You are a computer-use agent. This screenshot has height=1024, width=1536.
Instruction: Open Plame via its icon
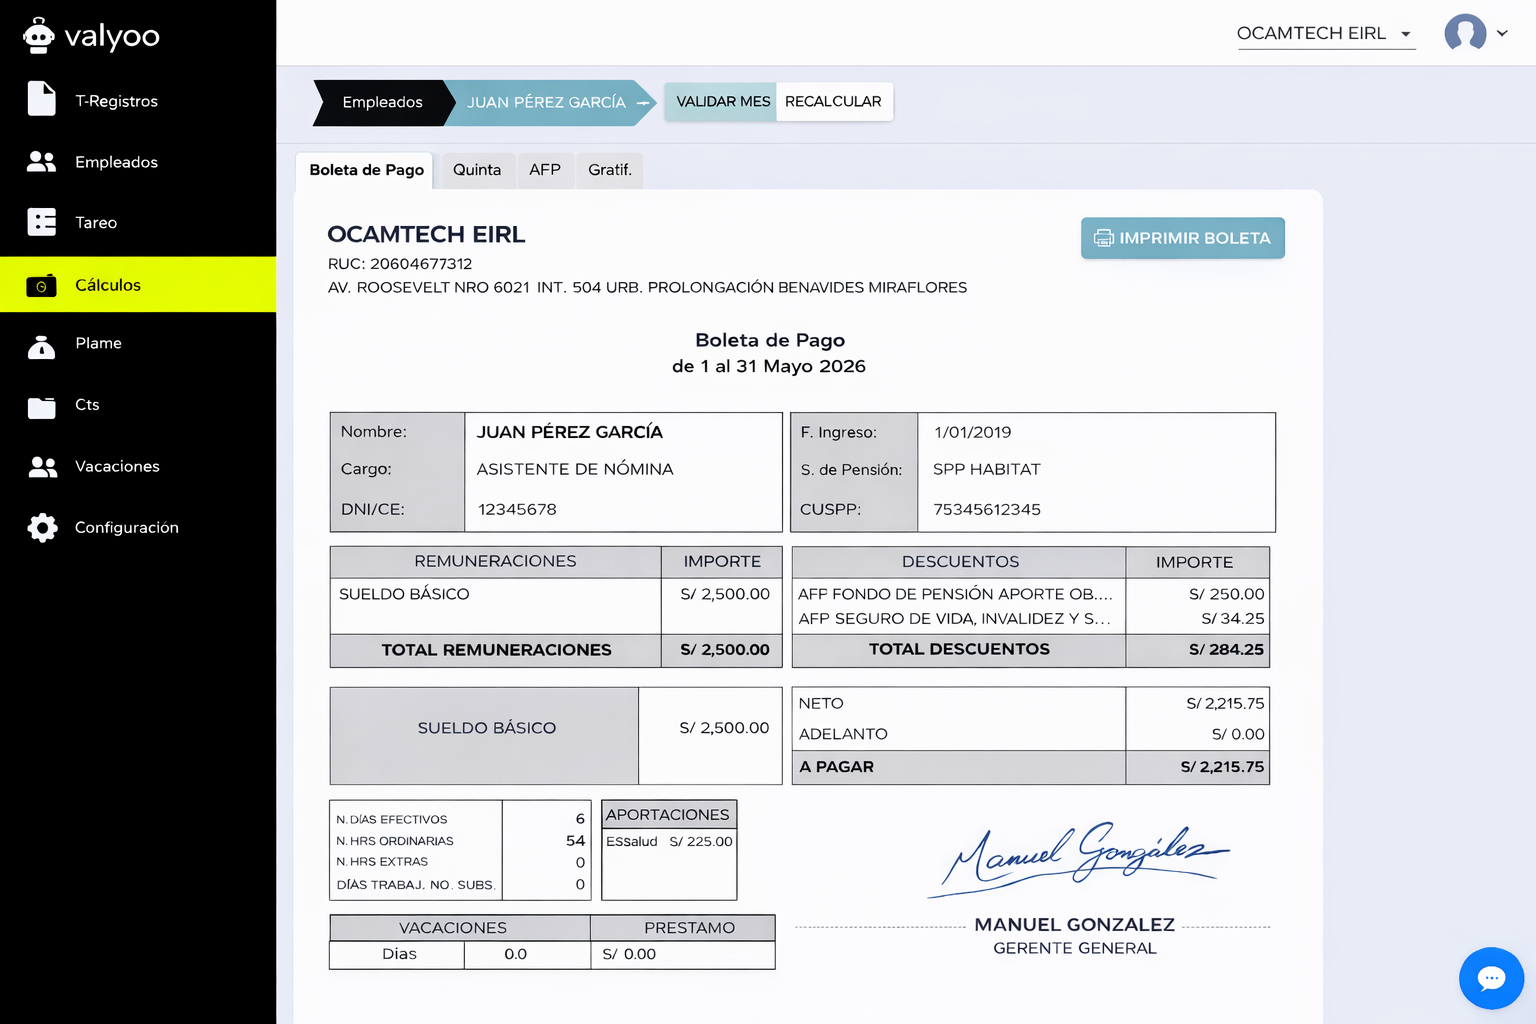tap(41, 346)
